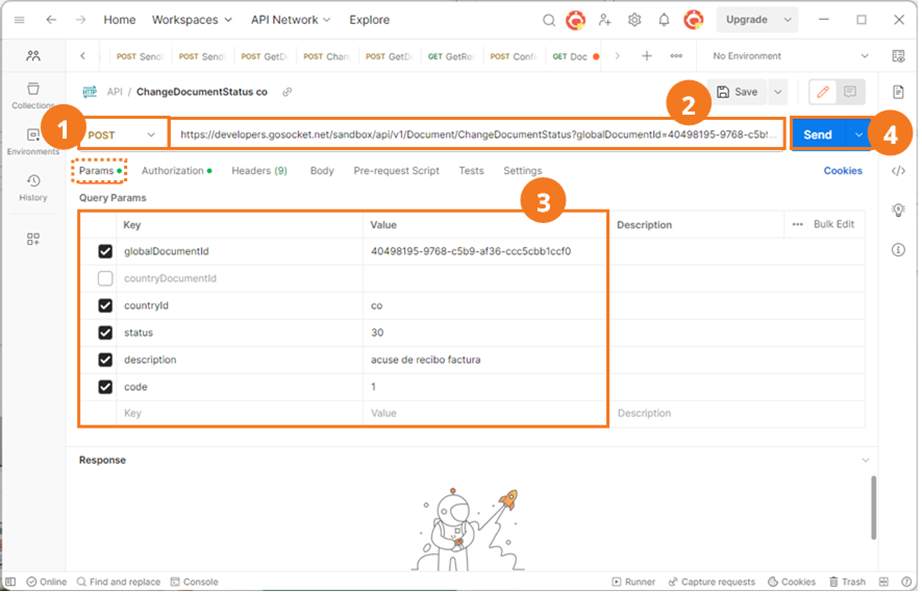Click the Send button
The width and height of the screenshot is (922, 592).
[x=818, y=135]
